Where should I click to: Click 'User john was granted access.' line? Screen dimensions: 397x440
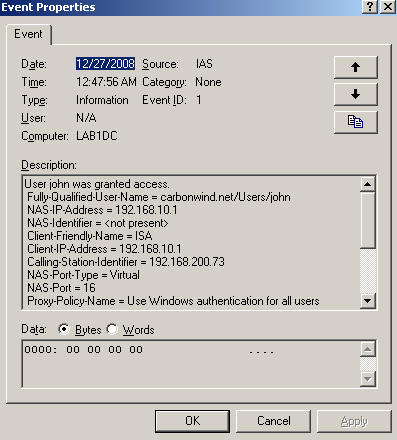click(x=97, y=184)
